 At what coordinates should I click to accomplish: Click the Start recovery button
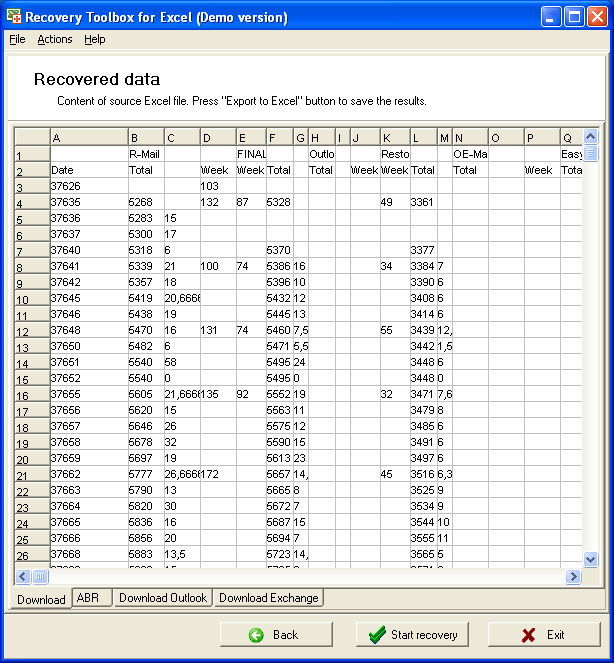click(x=412, y=635)
